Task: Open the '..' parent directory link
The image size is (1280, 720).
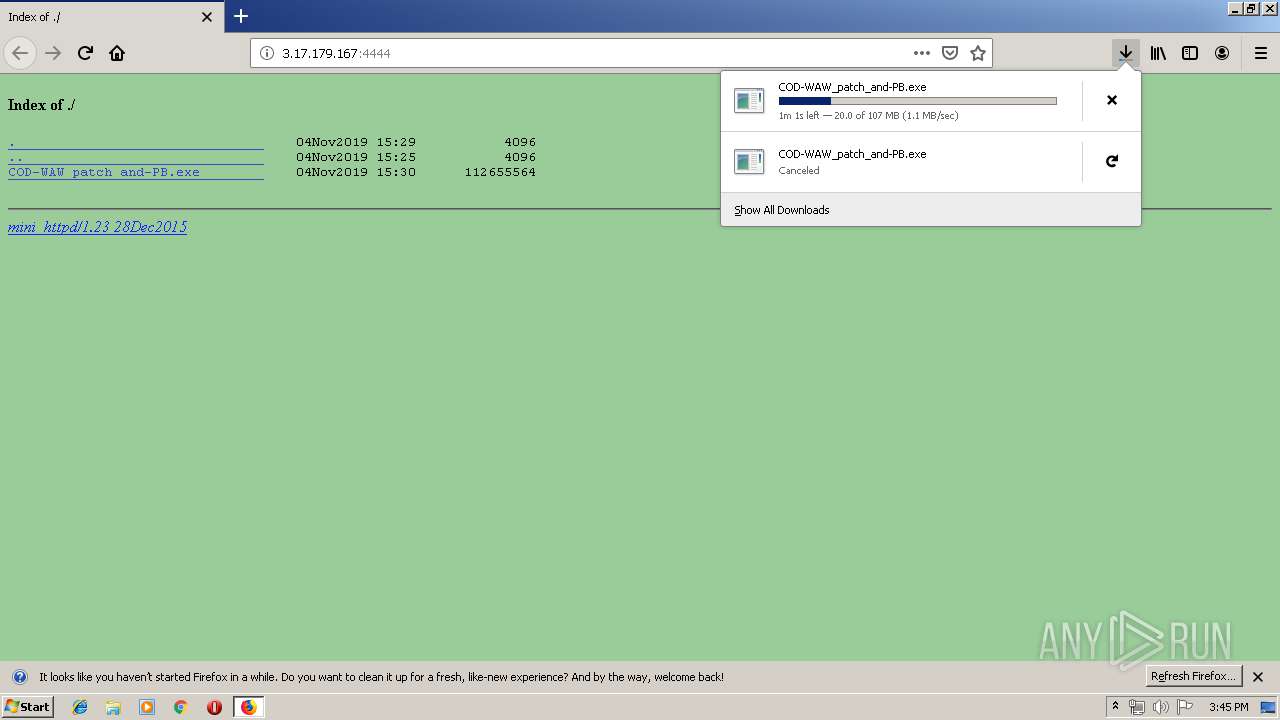Action: tap(135, 157)
